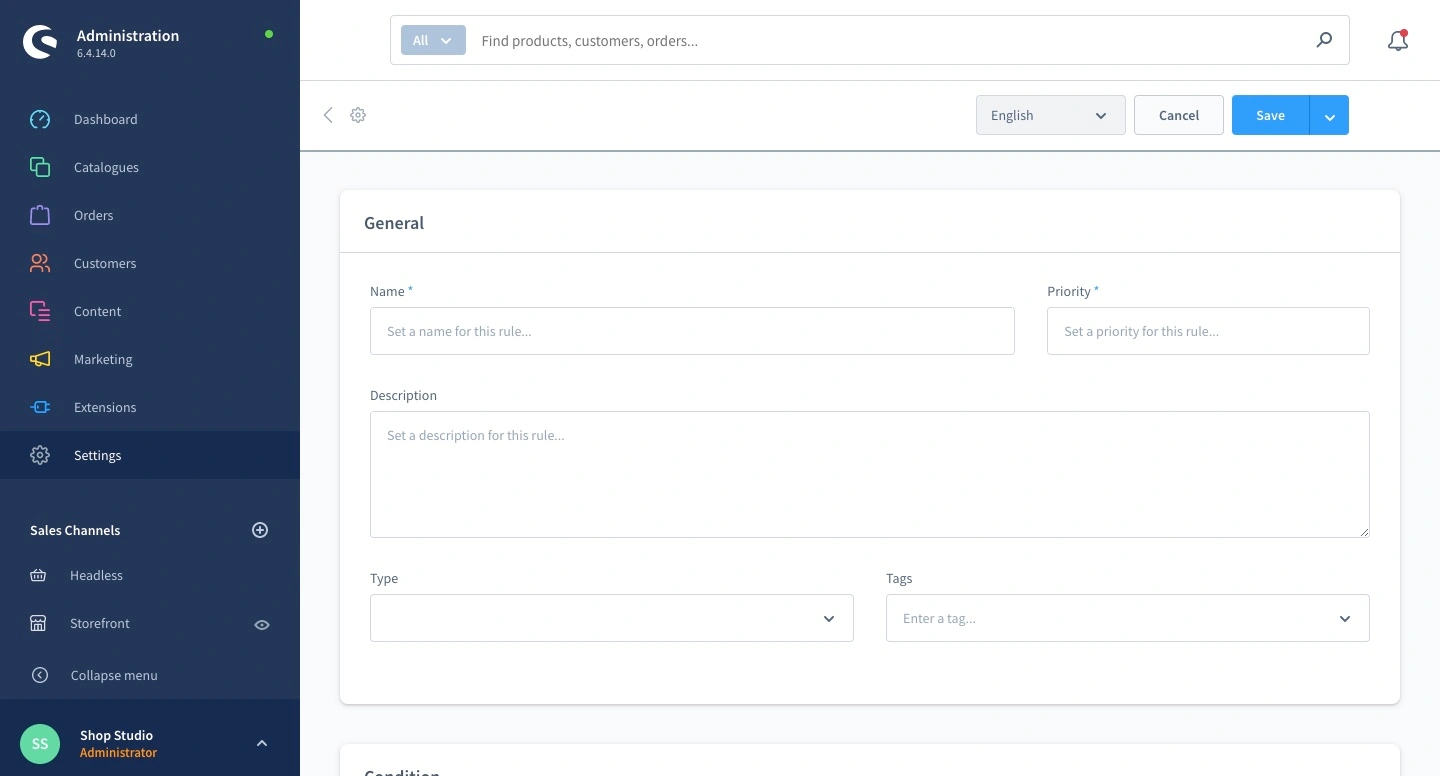Image resolution: width=1440 pixels, height=776 pixels.
Task: Open Catalogues via its sidebar icon
Action: point(40,167)
